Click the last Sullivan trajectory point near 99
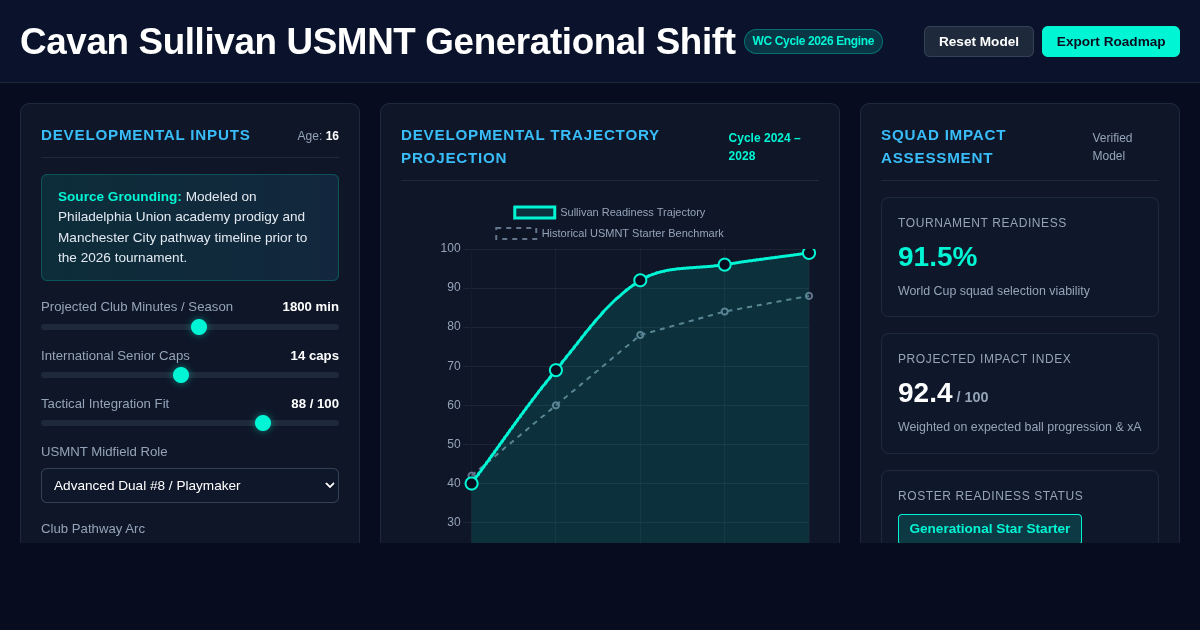The width and height of the screenshot is (1200, 630). (x=809, y=253)
